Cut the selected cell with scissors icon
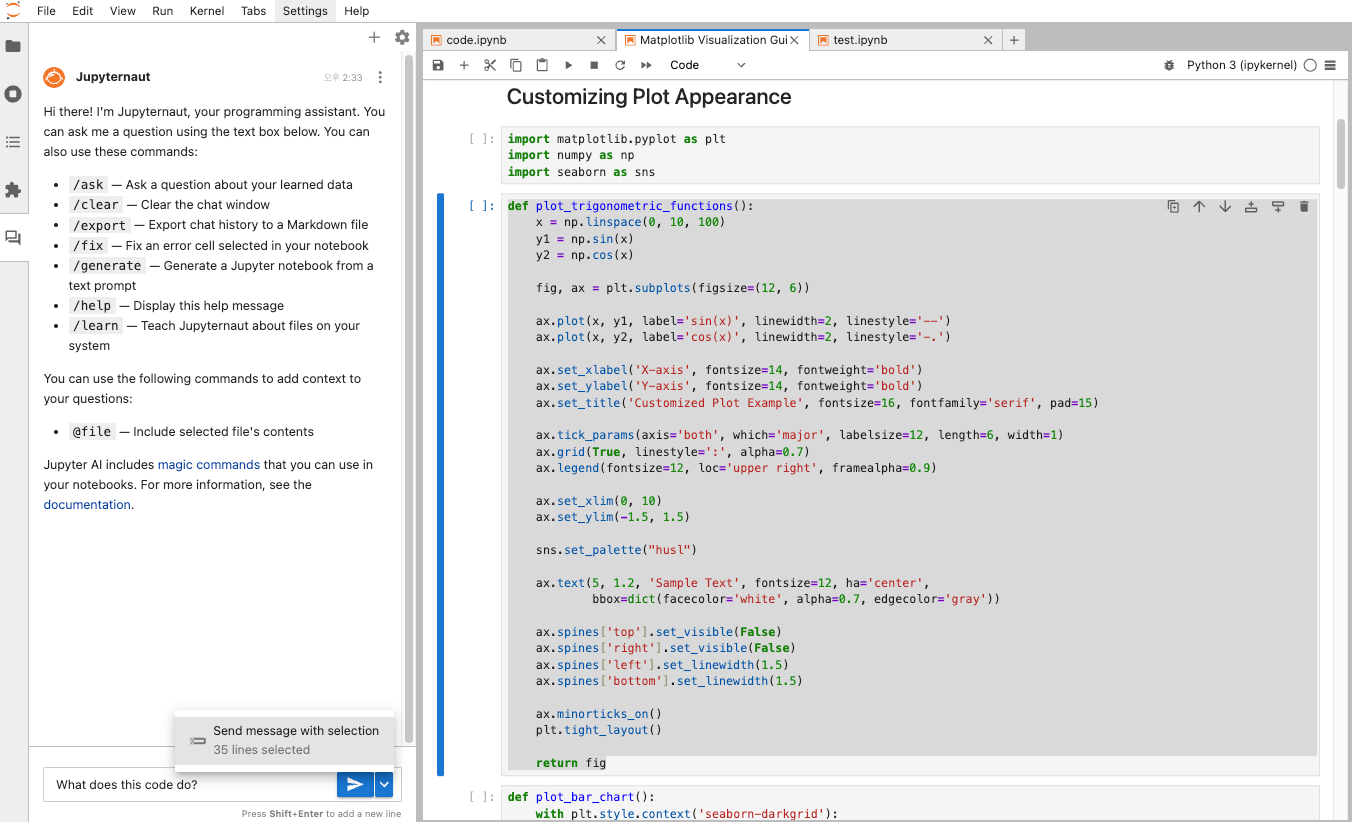This screenshot has width=1352, height=822. 490,64
